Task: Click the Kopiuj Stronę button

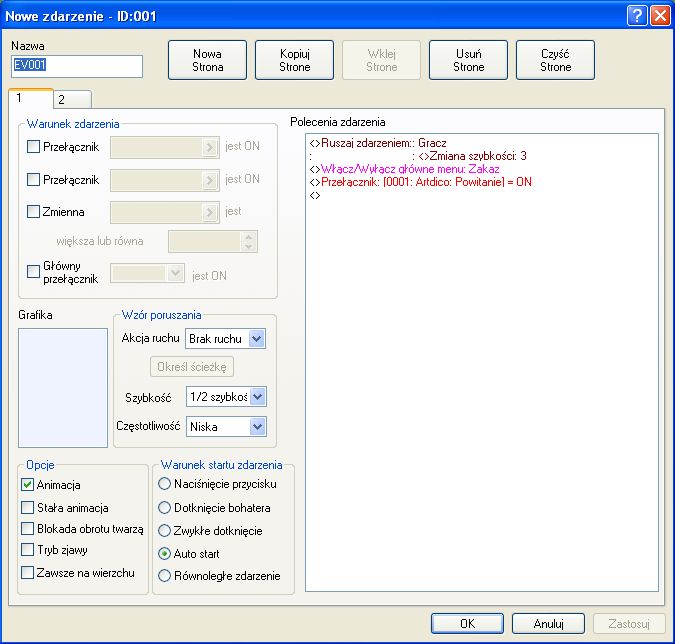Action: point(294,60)
